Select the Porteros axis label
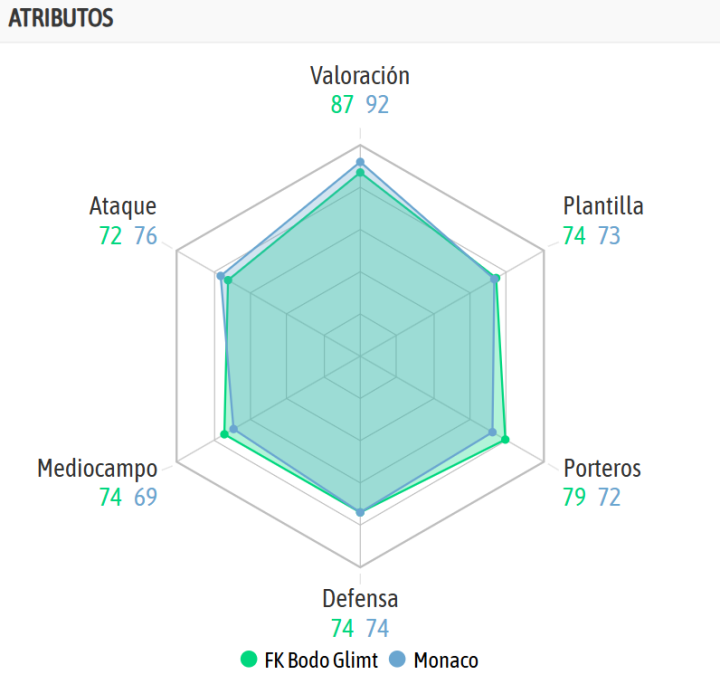The height and width of the screenshot is (684, 720). pyautogui.click(x=602, y=468)
